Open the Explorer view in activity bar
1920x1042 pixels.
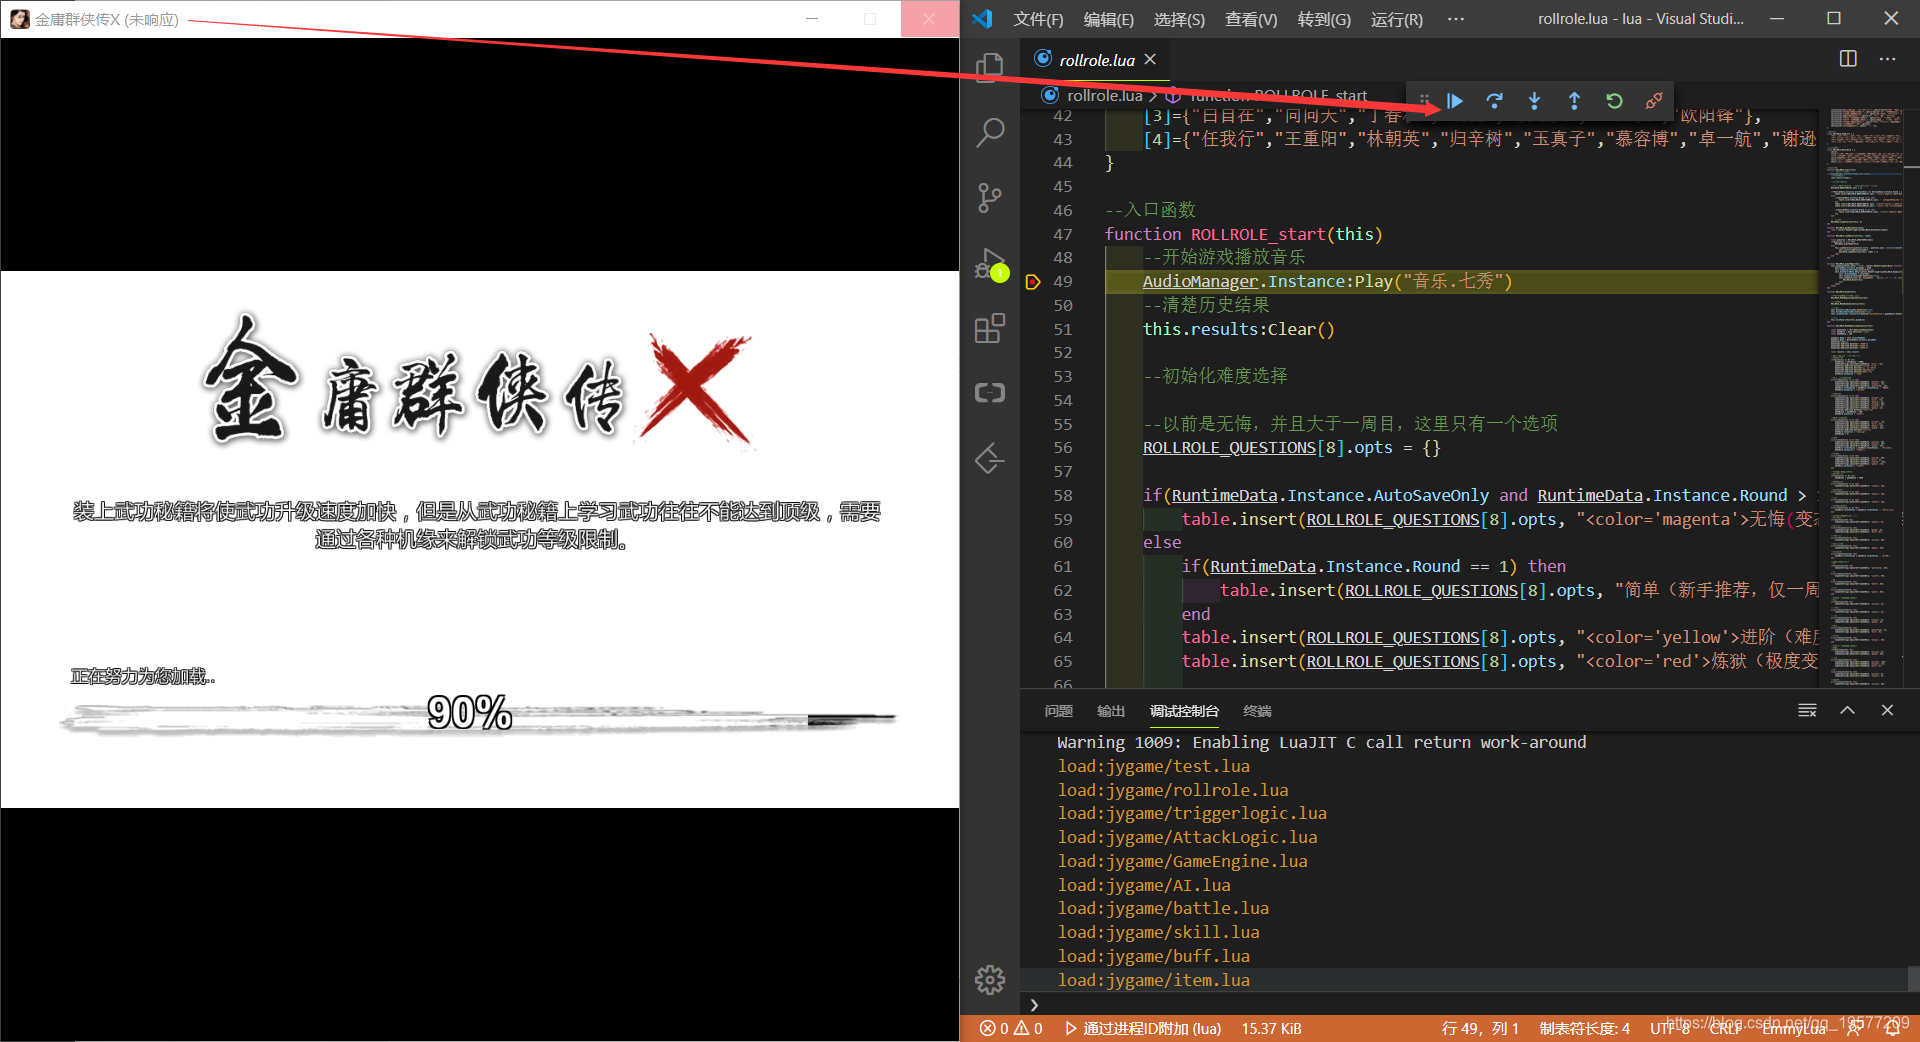click(x=990, y=67)
